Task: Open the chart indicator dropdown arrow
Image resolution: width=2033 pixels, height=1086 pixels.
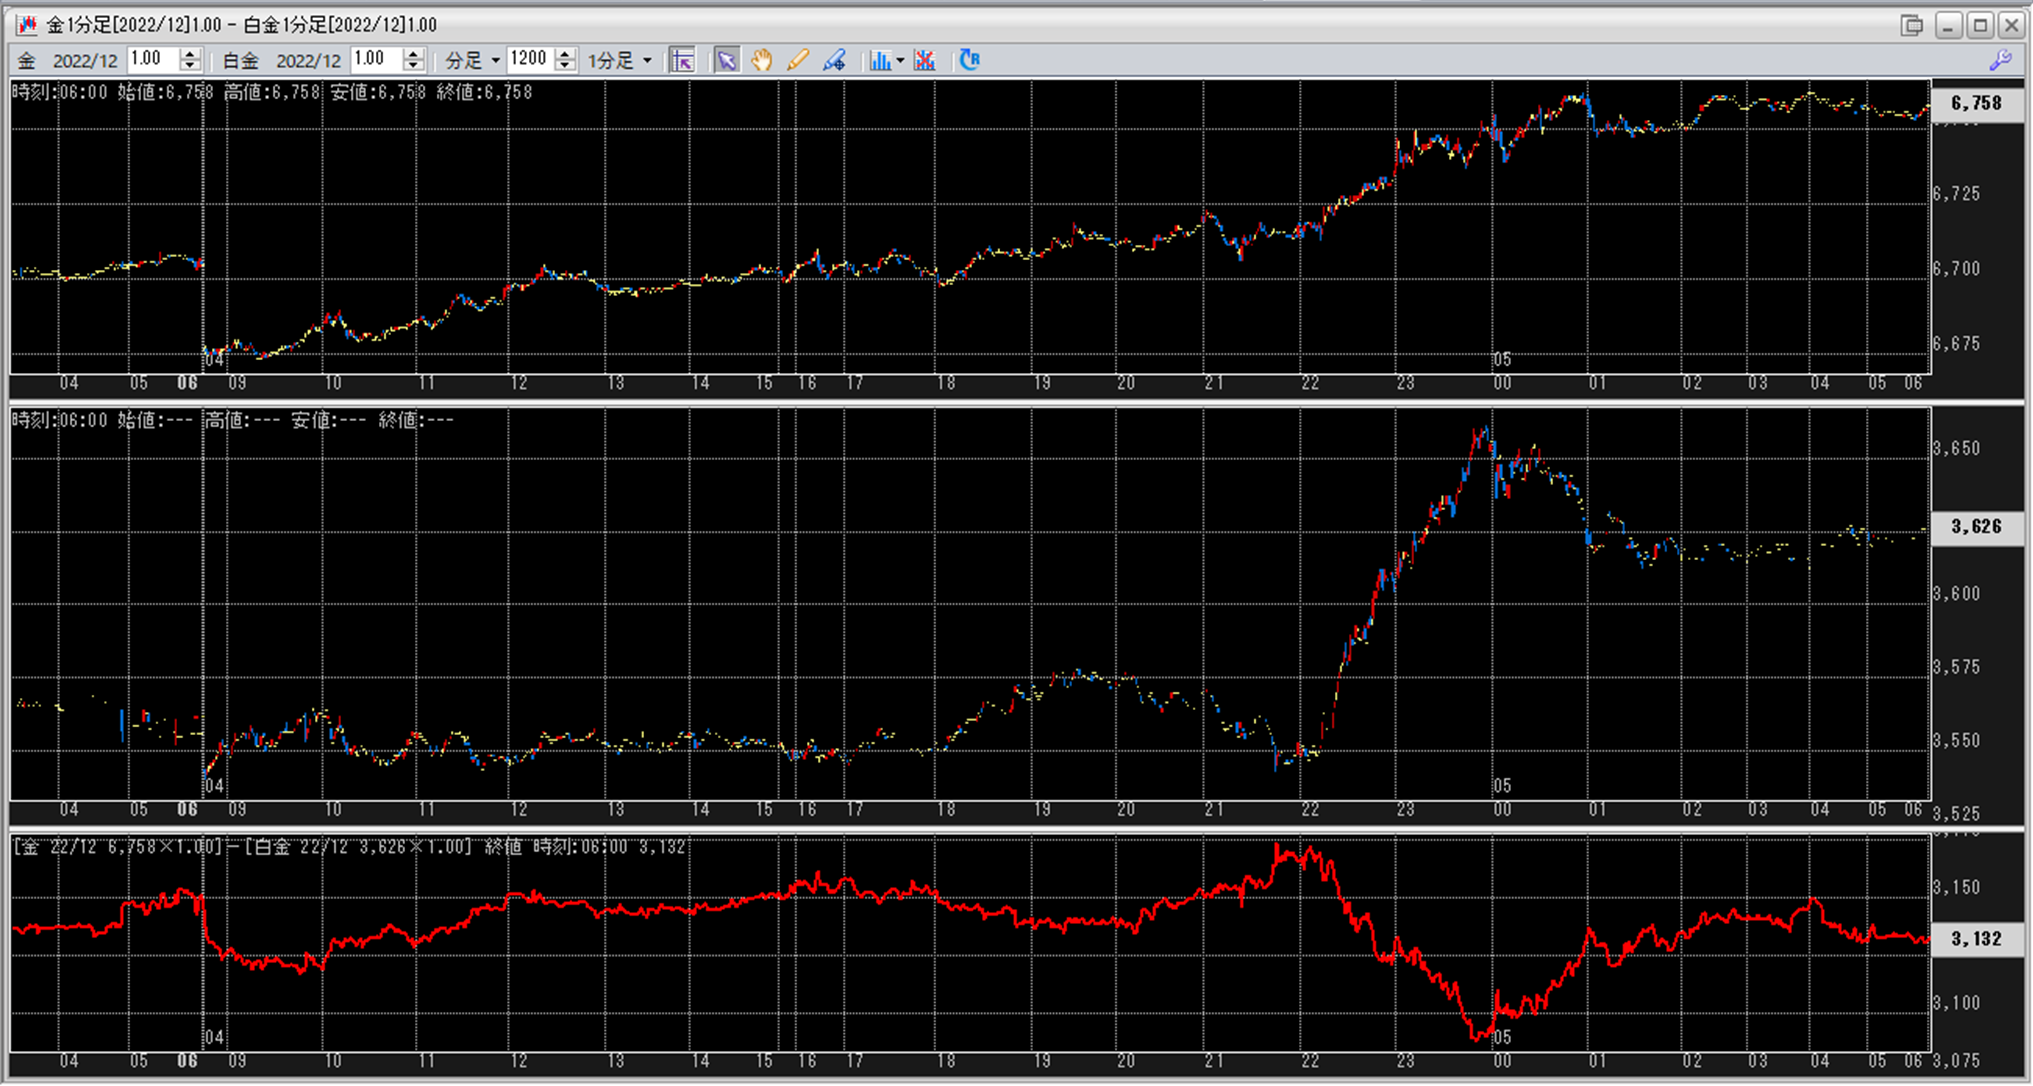Action: click(900, 61)
